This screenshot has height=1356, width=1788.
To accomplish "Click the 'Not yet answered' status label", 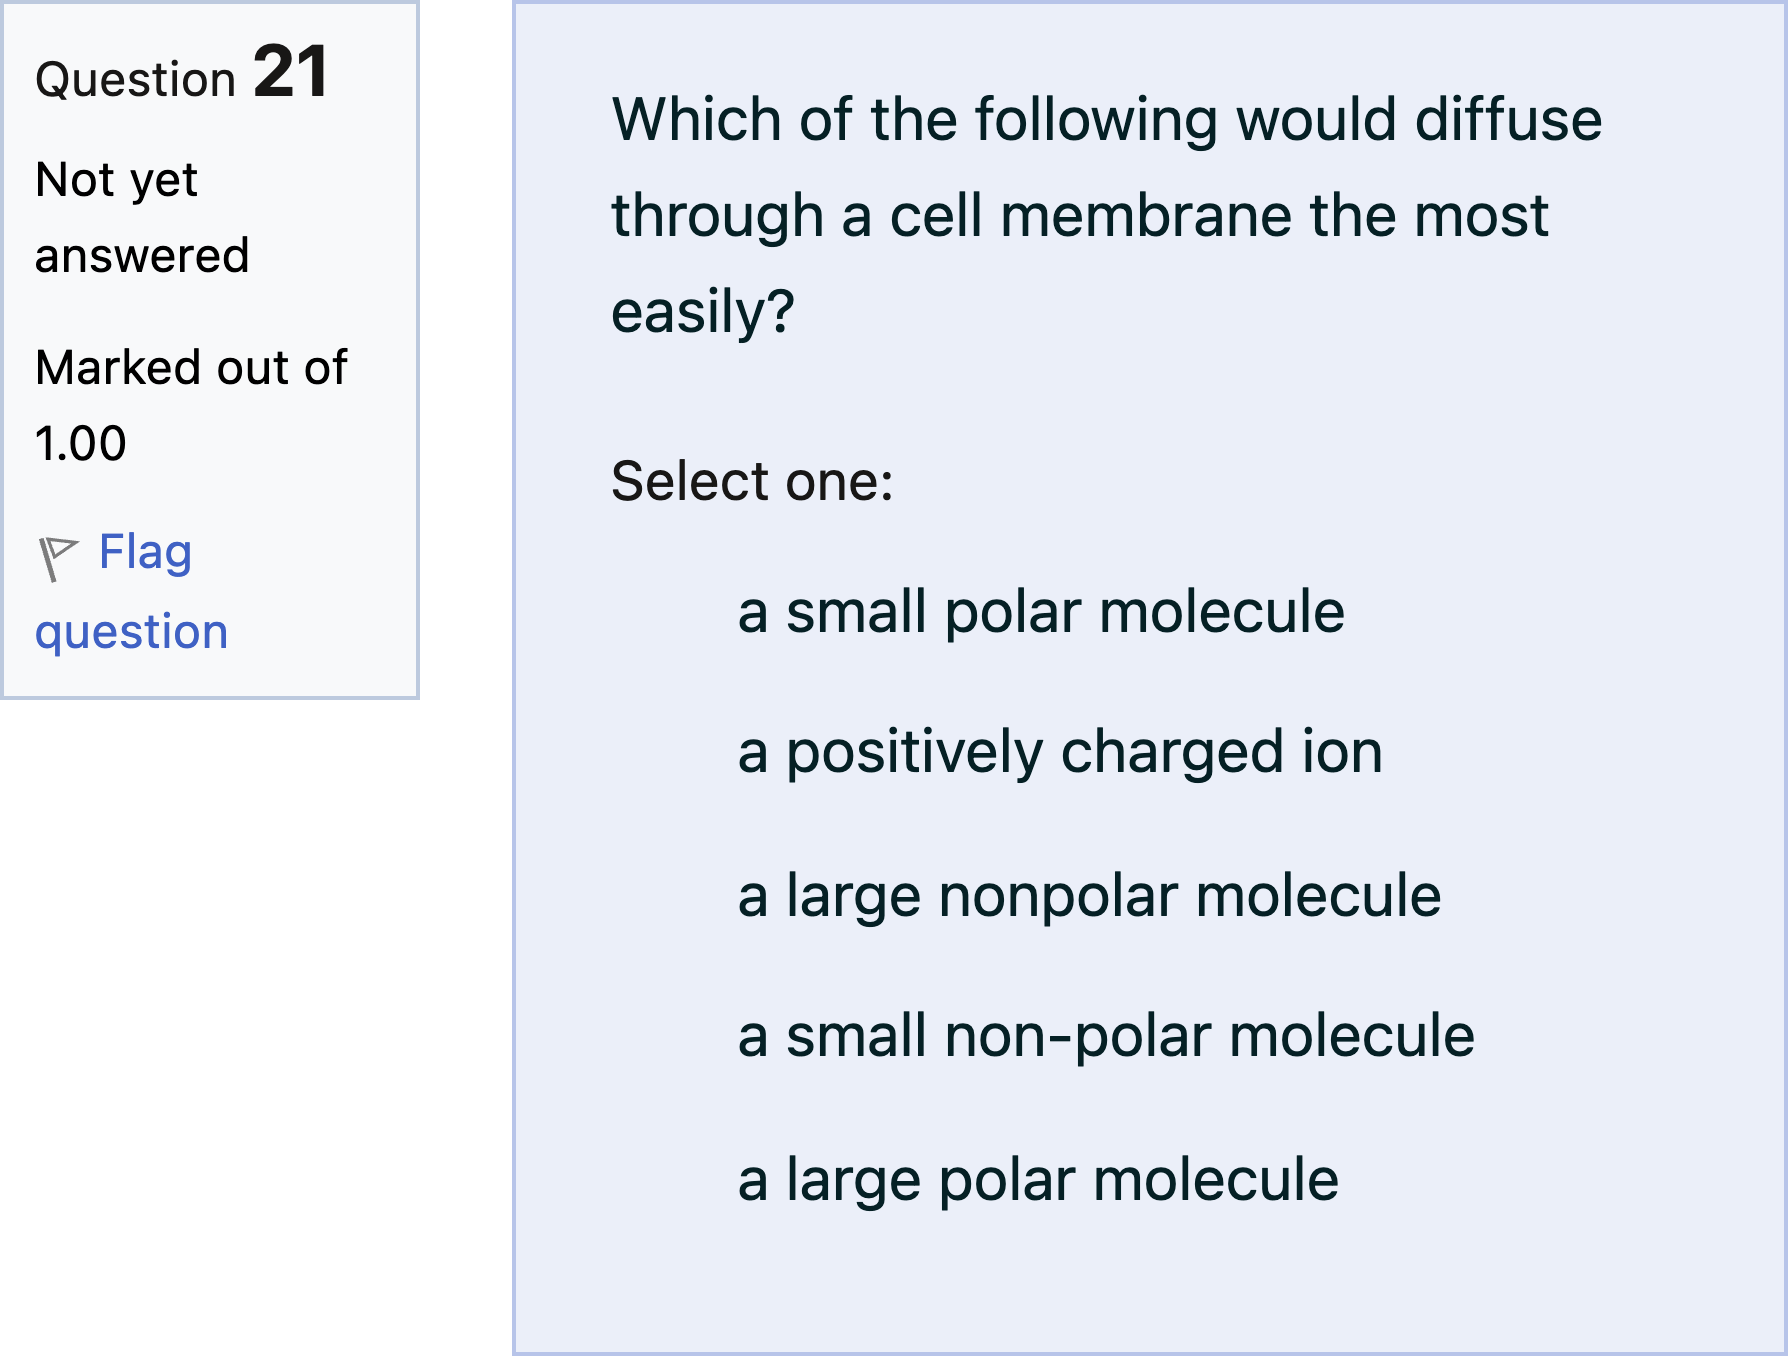I will (x=140, y=215).
